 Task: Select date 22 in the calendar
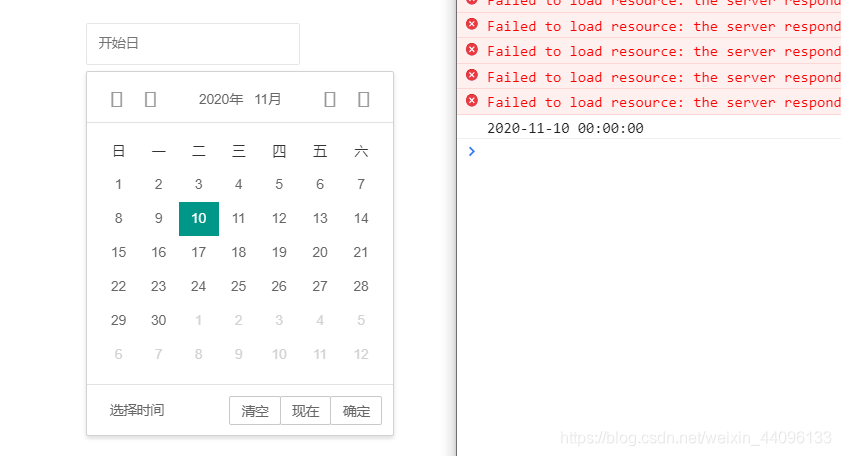pyautogui.click(x=119, y=286)
